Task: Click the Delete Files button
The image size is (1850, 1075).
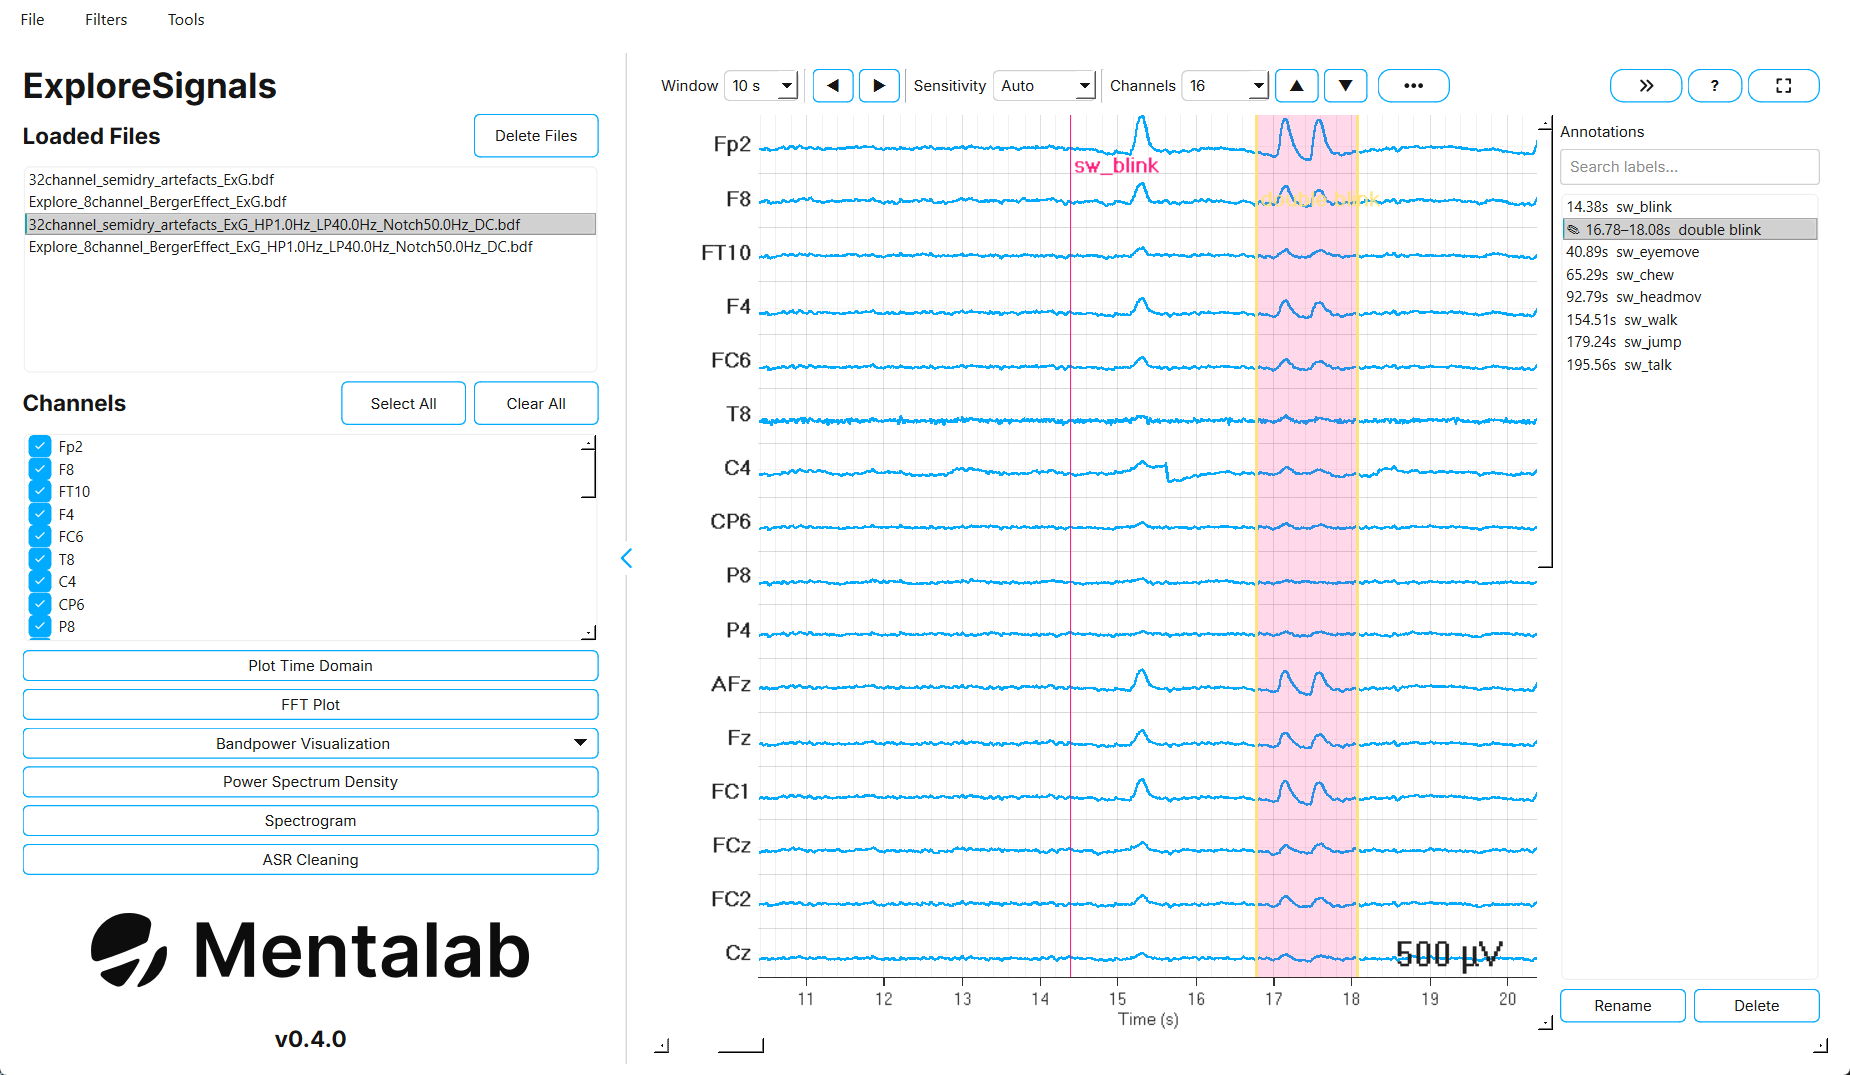Action: pos(536,136)
